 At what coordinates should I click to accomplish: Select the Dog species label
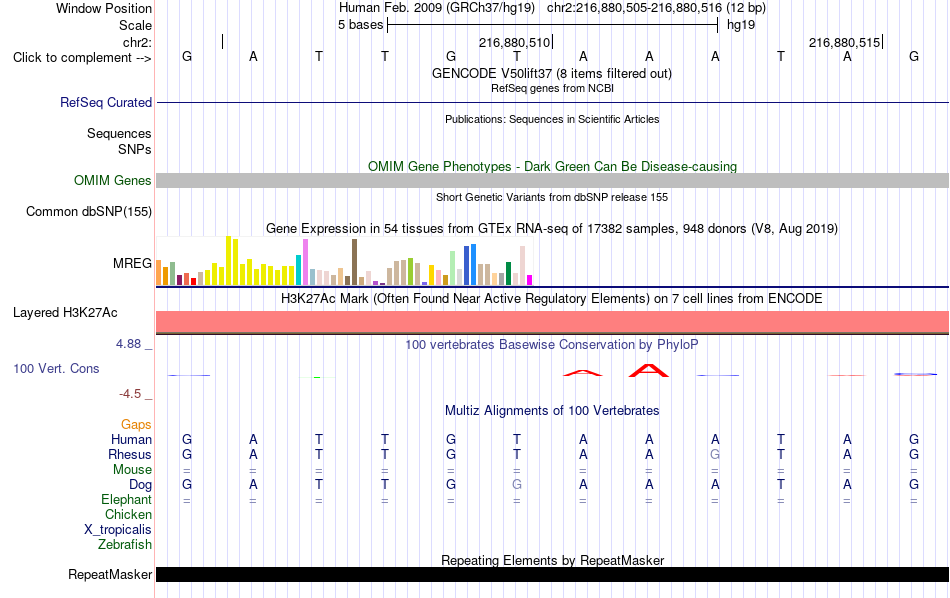[x=140, y=485]
